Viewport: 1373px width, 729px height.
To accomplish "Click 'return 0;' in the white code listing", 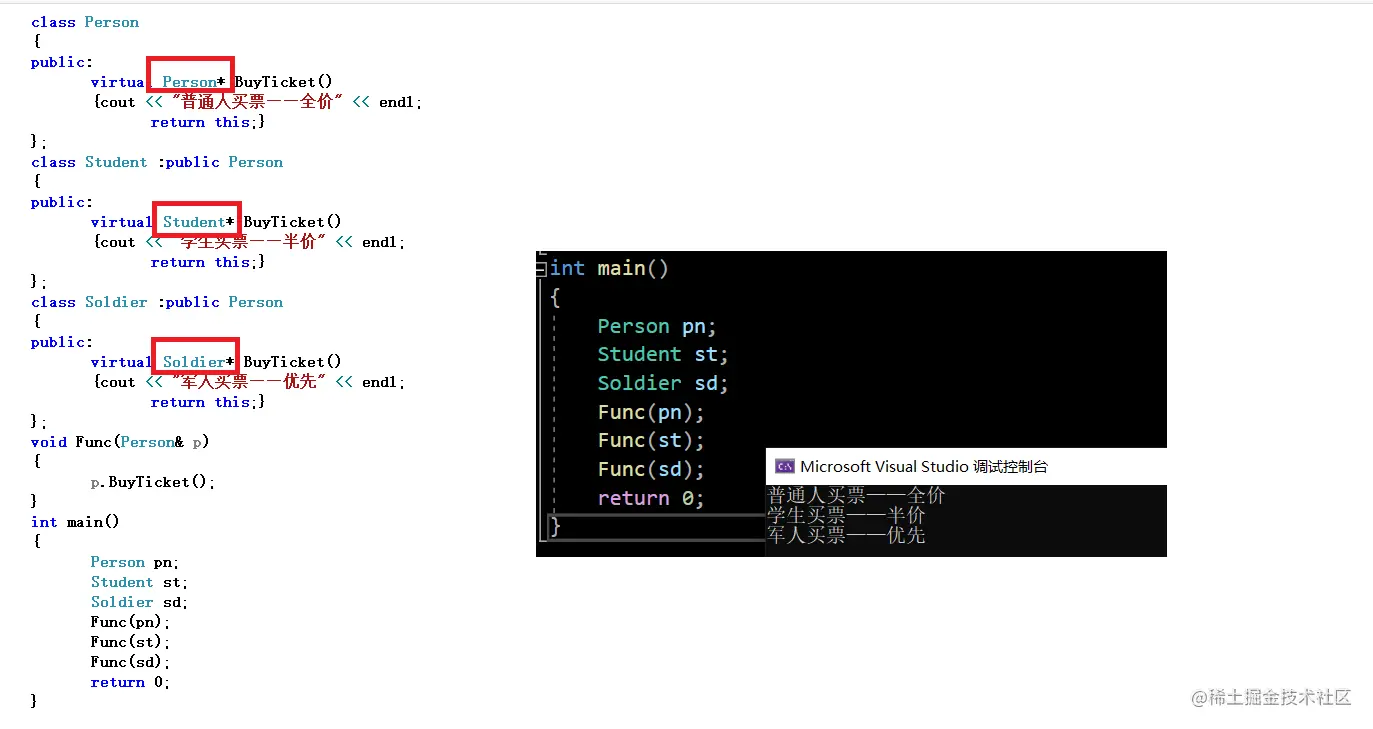I will point(131,682).
